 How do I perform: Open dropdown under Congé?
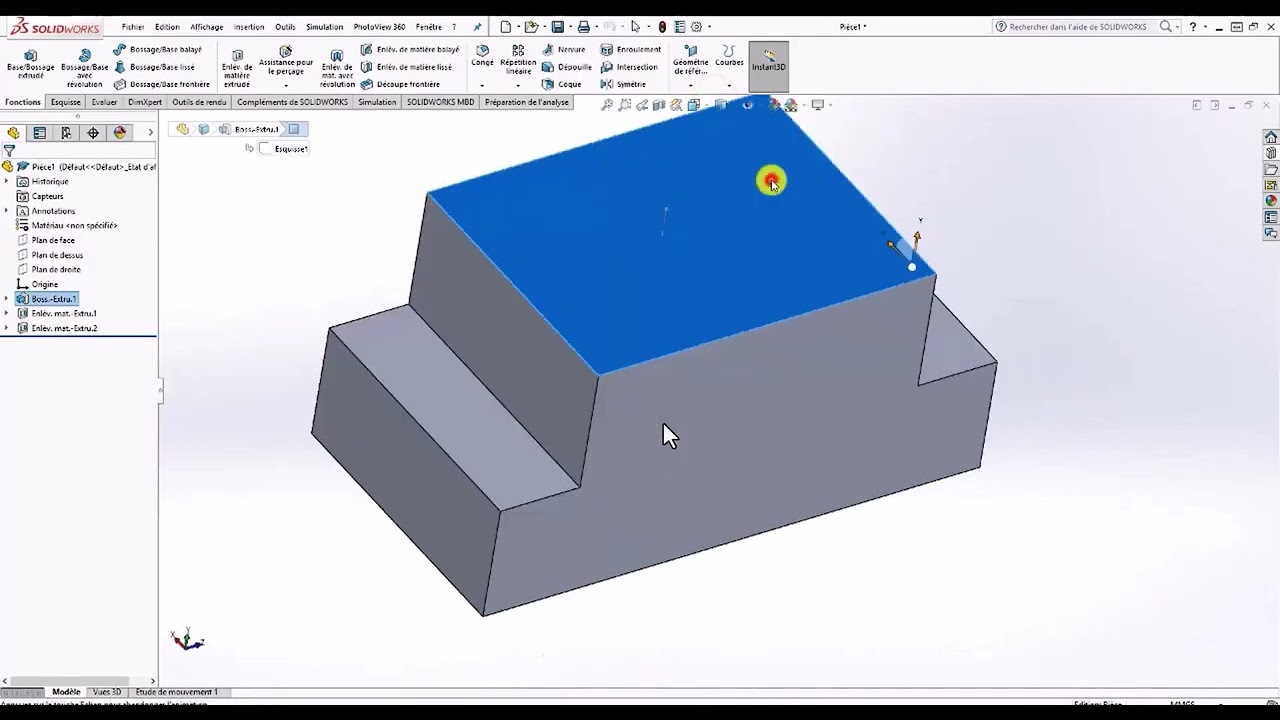[x=482, y=85]
